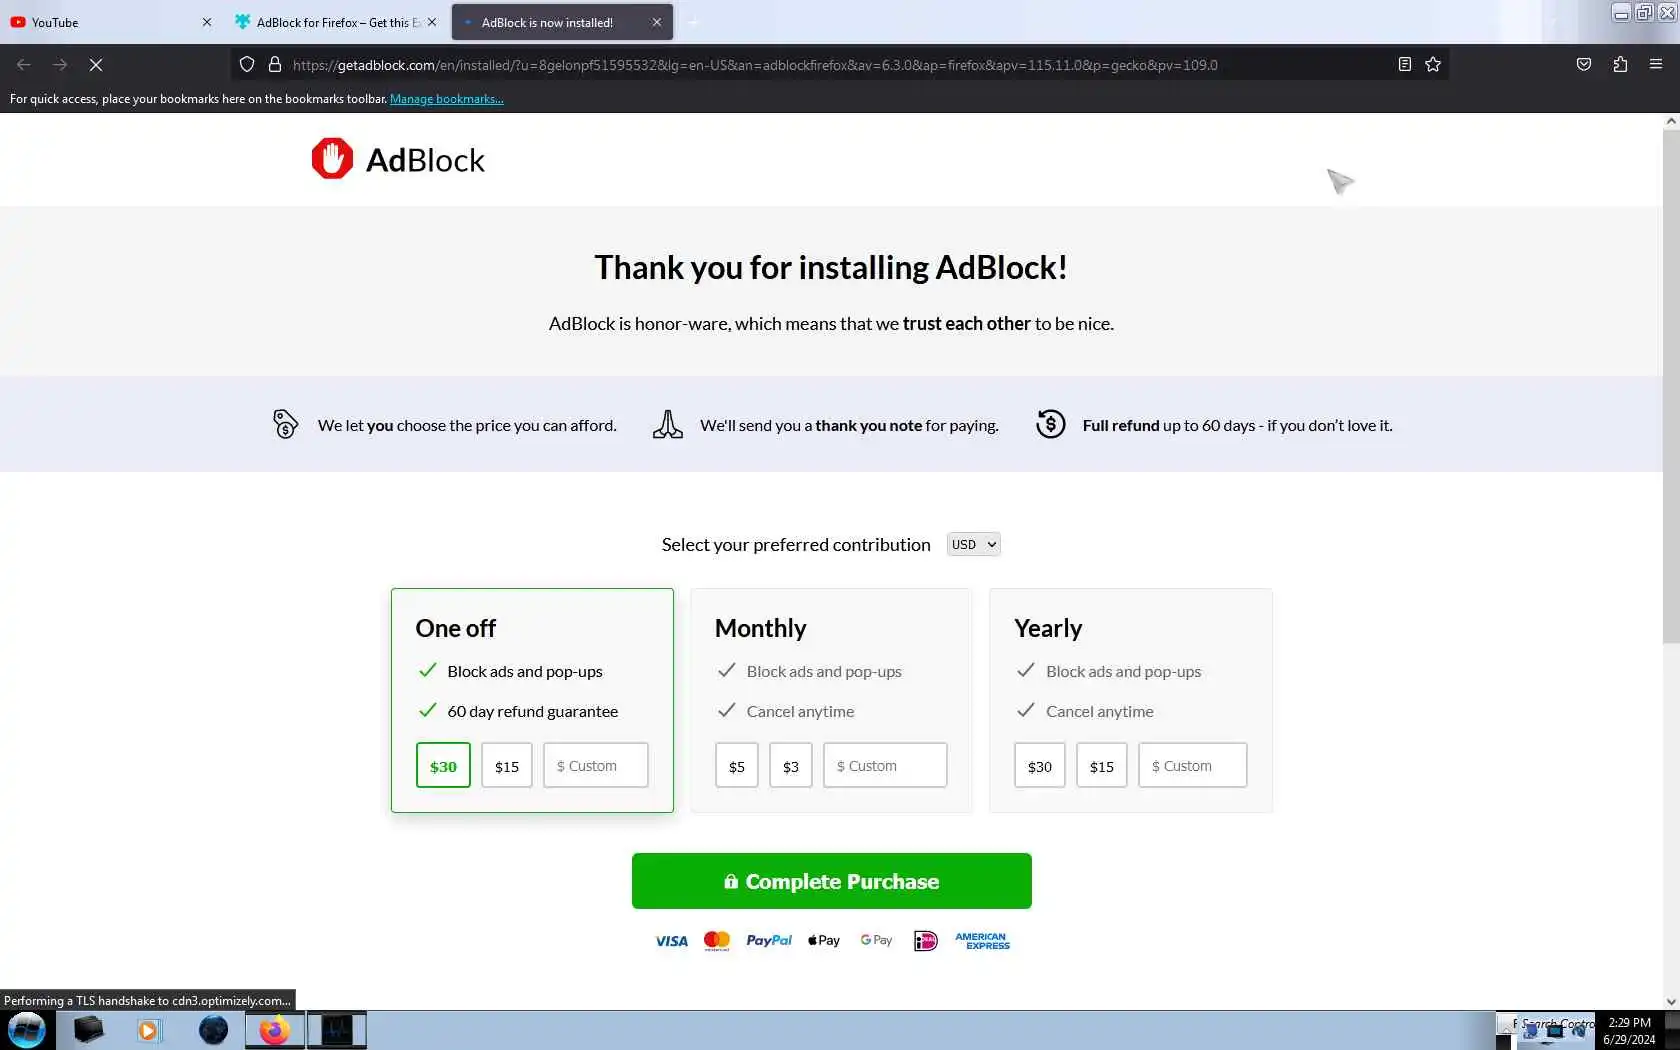Click the VISA payment logo

pyautogui.click(x=671, y=941)
